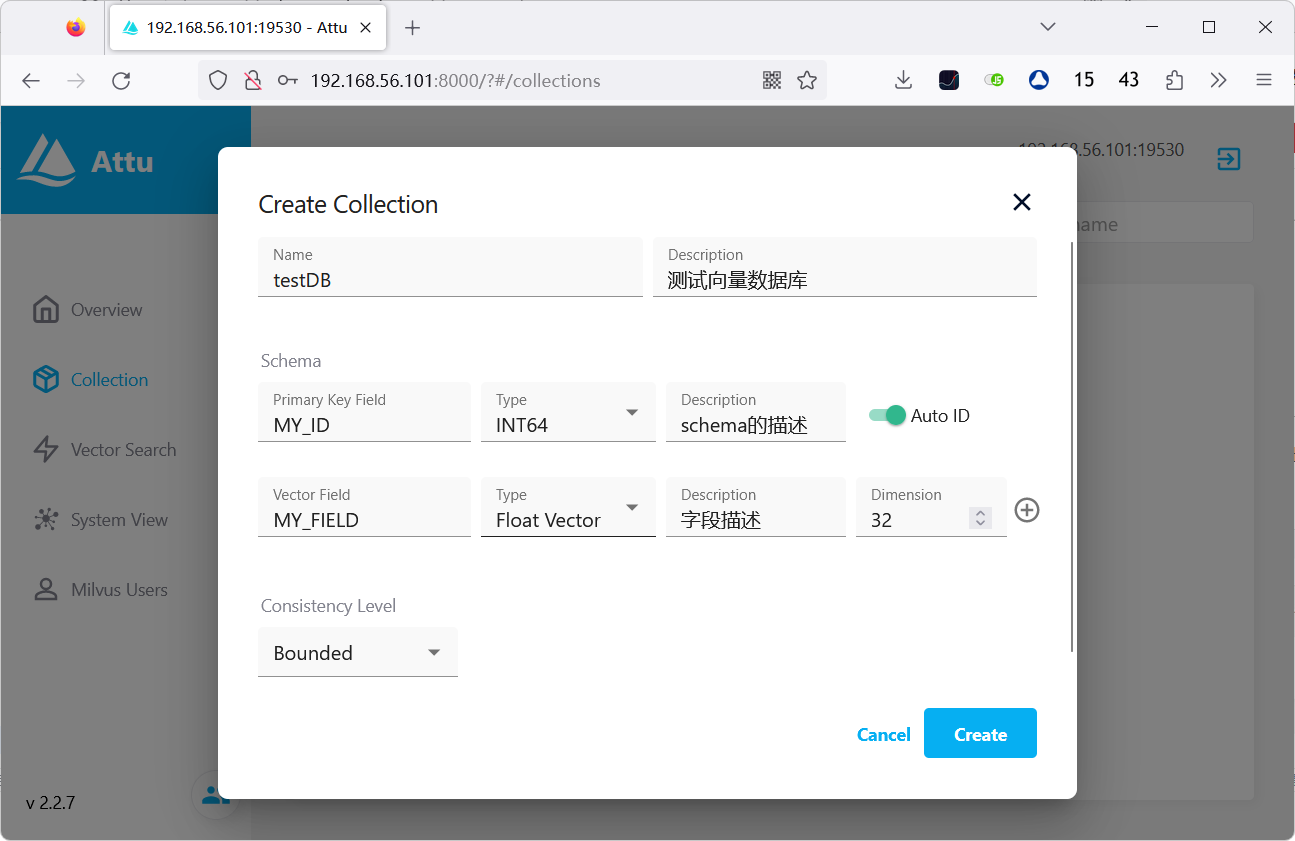The height and width of the screenshot is (841, 1295).
Task: Cancel collection creation
Action: (884, 734)
